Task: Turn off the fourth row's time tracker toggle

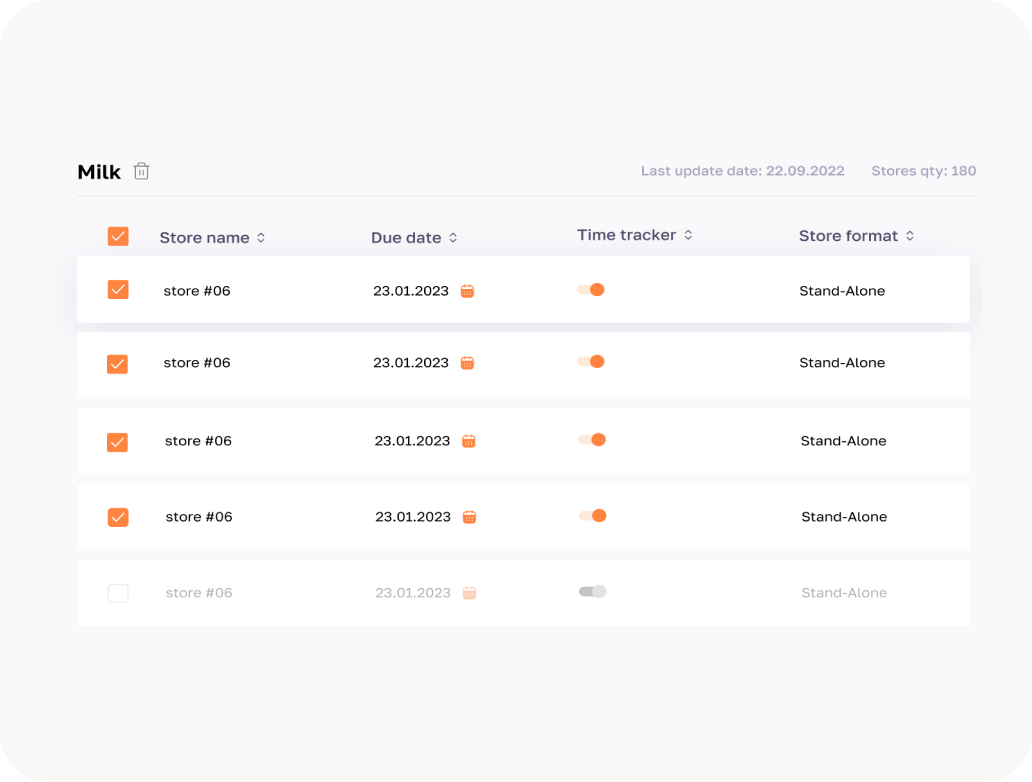Action: coord(593,516)
